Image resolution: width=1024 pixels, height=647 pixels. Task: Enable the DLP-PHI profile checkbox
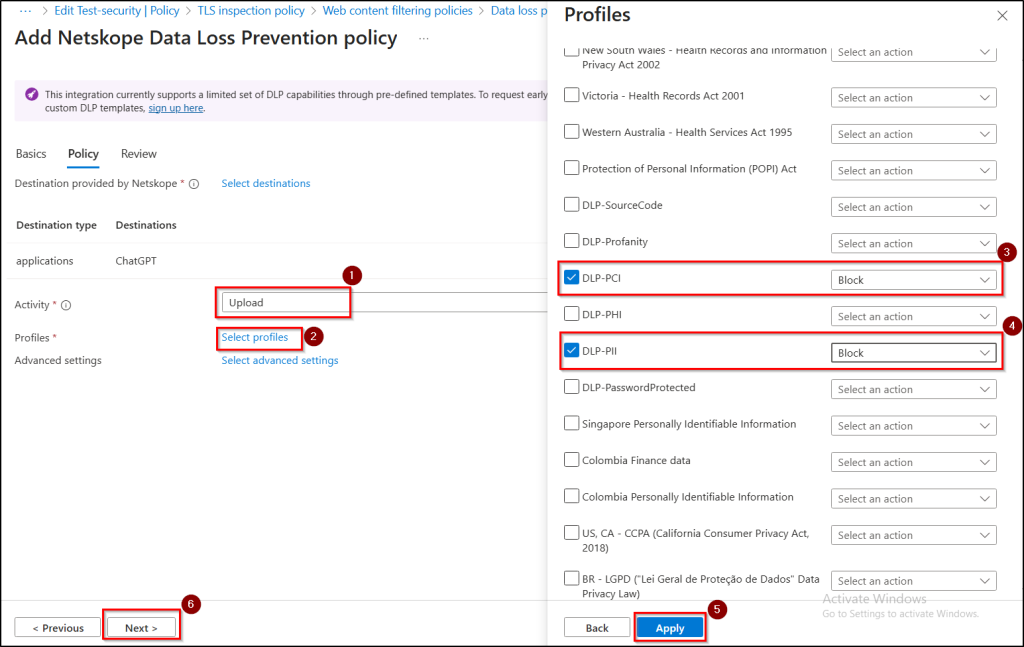[x=572, y=314]
